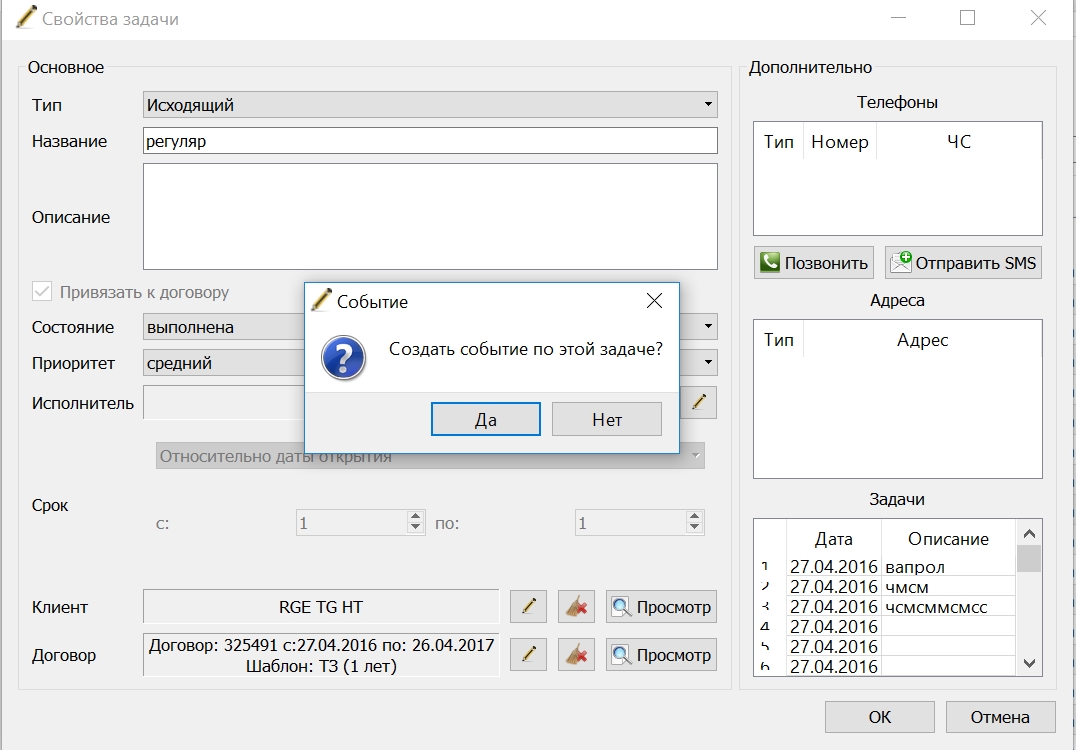The height and width of the screenshot is (750, 1076).
Task: Clear client with the broom icon
Action: tap(576, 607)
